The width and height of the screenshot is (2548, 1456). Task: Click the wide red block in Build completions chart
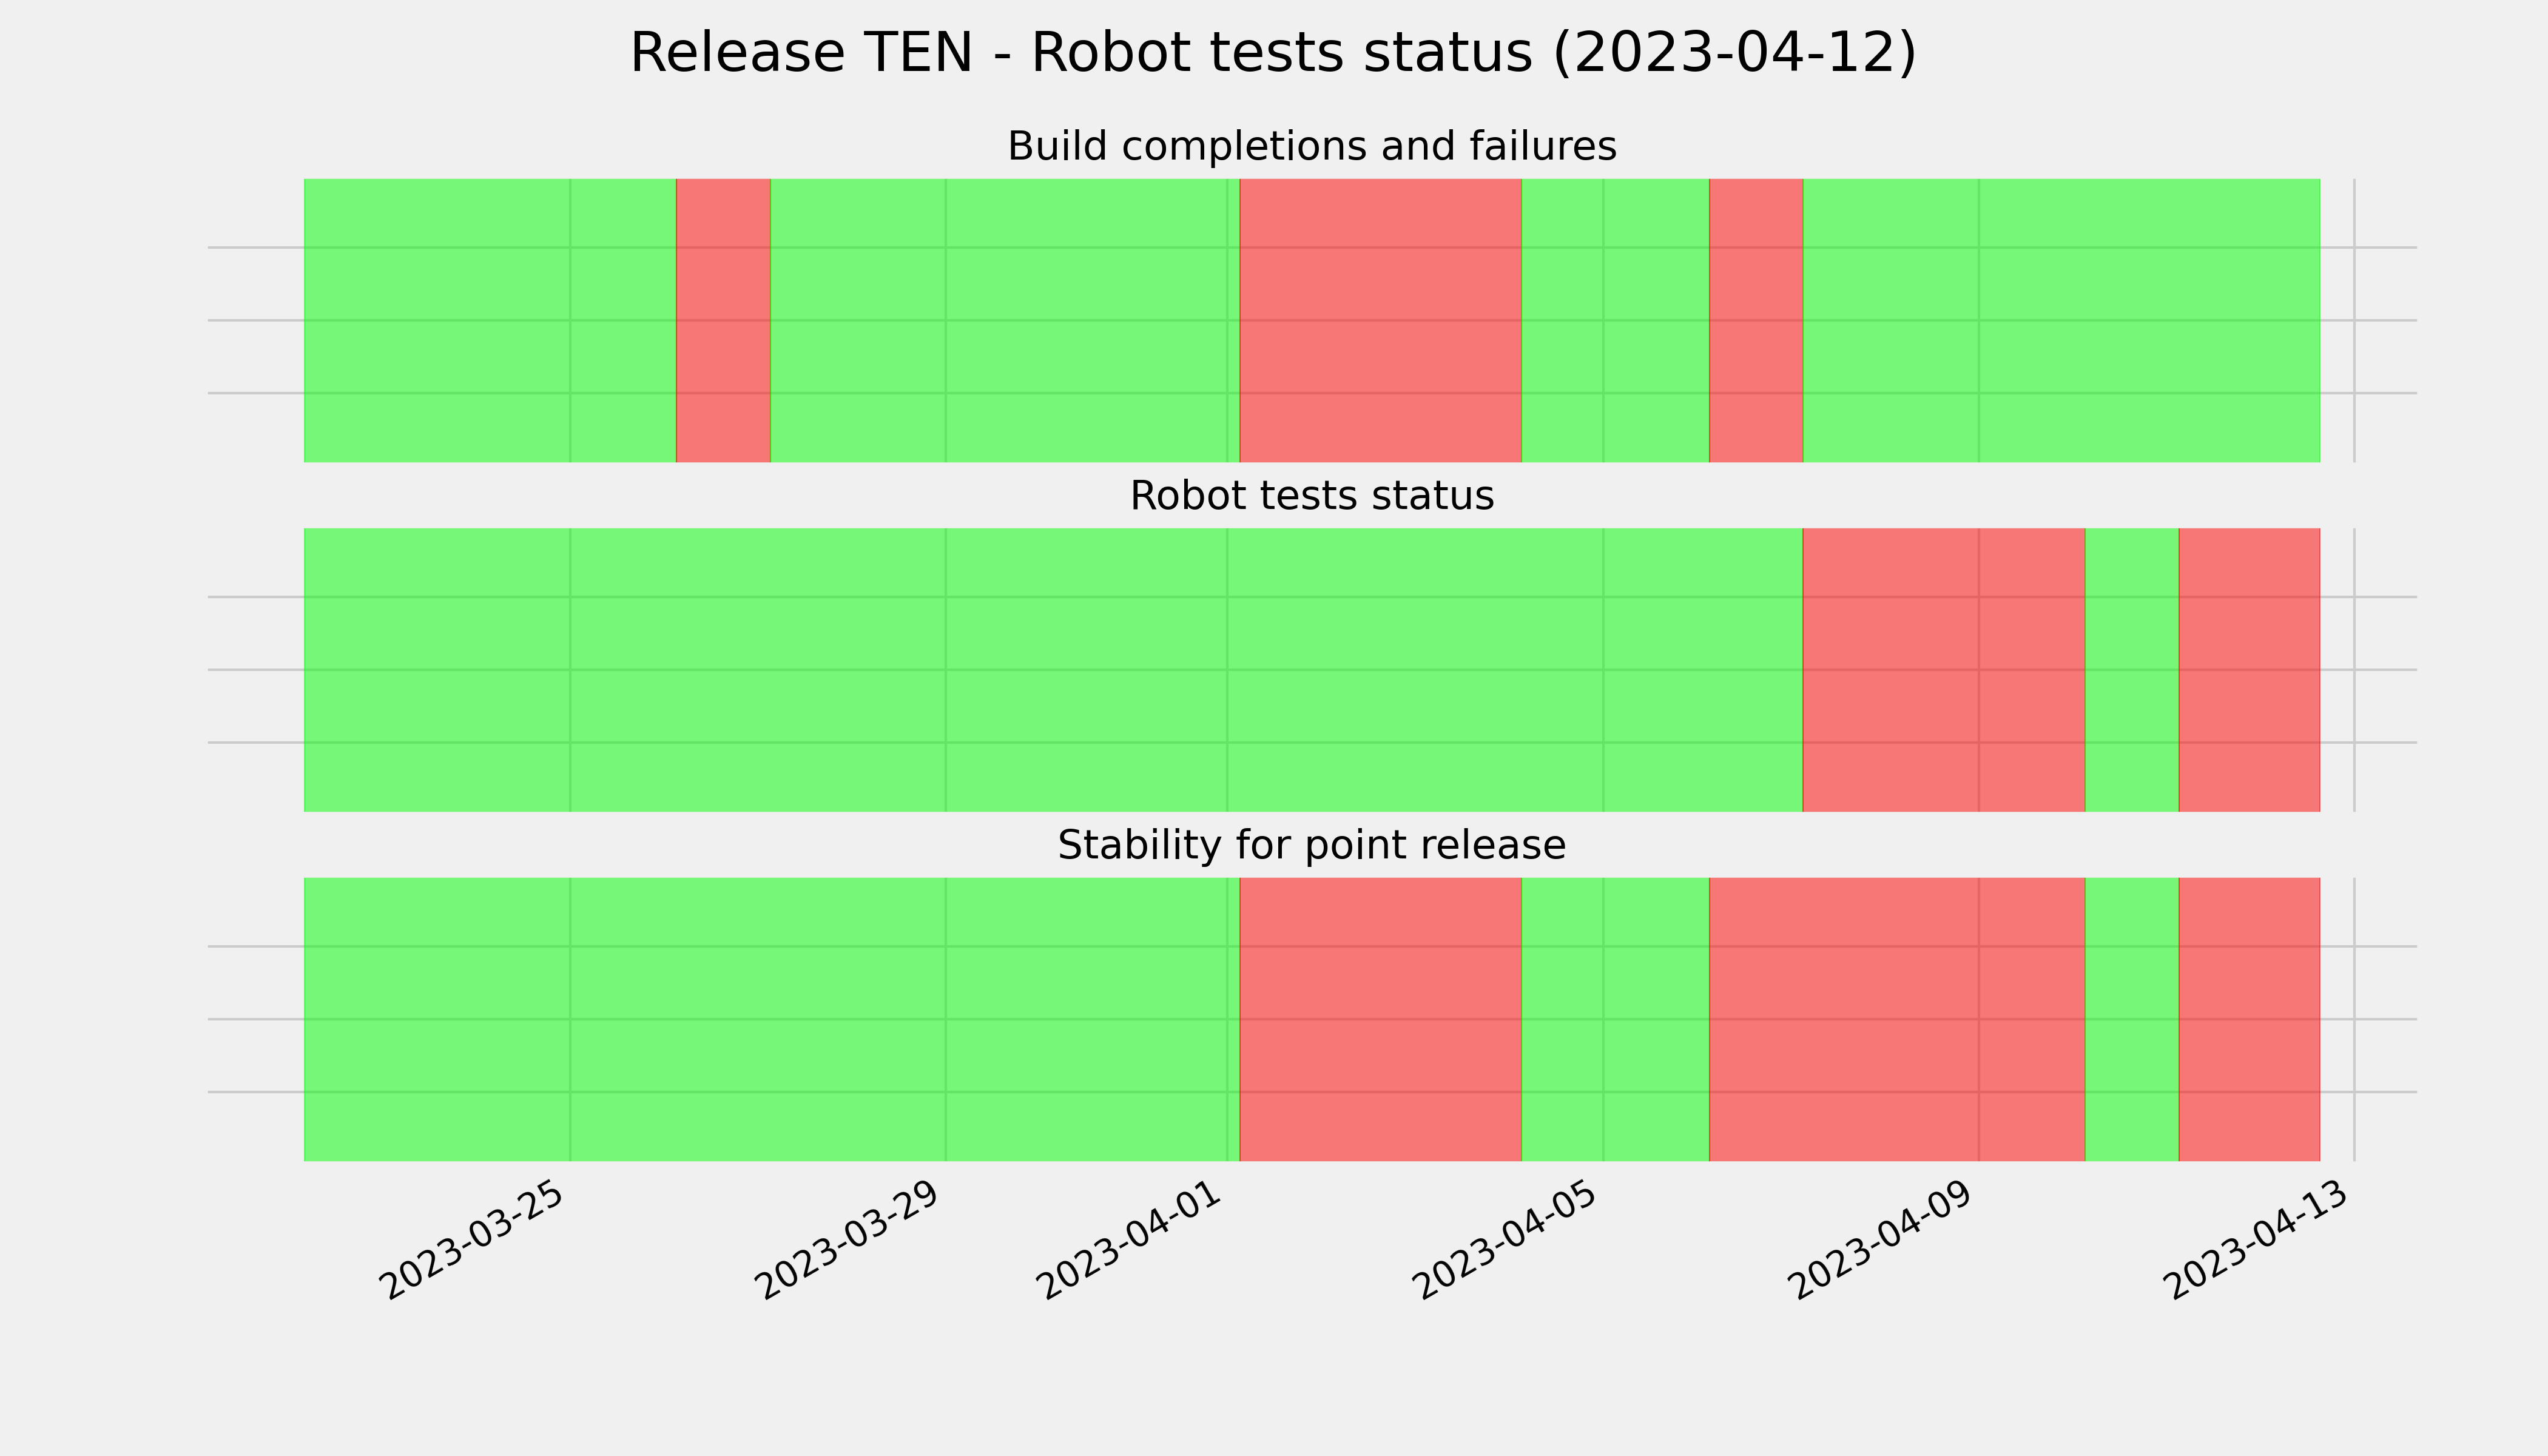[1380, 320]
